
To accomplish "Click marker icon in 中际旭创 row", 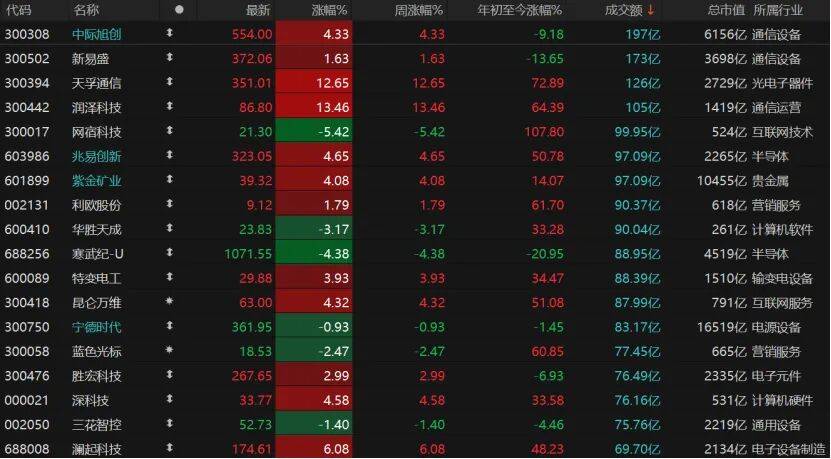I will pos(170,33).
